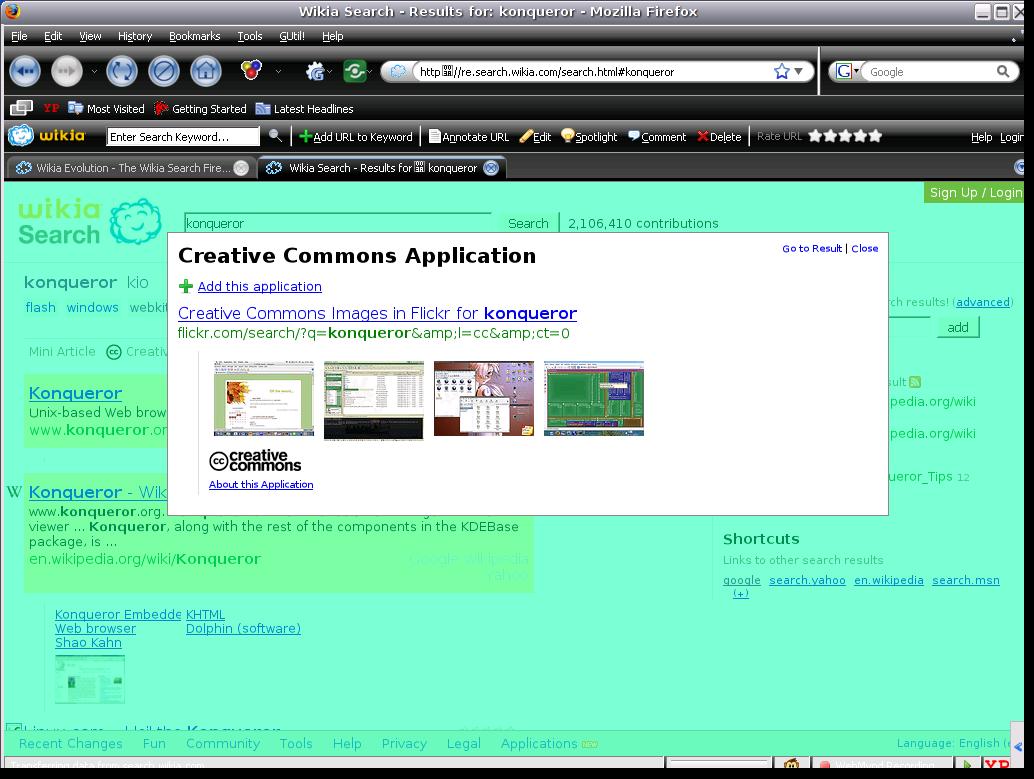
Task: Click the Dolphin (software) link
Action: pyautogui.click(x=243, y=629)
